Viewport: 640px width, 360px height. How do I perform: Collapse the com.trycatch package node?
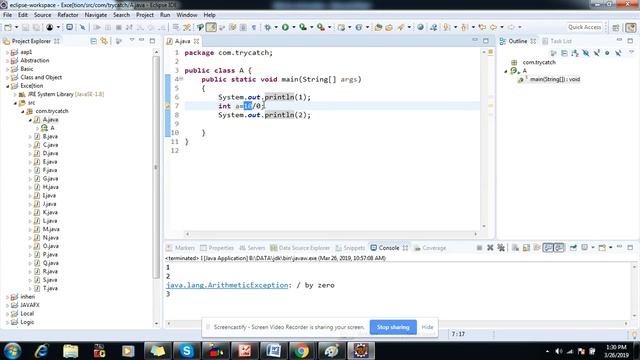(23, 111)
